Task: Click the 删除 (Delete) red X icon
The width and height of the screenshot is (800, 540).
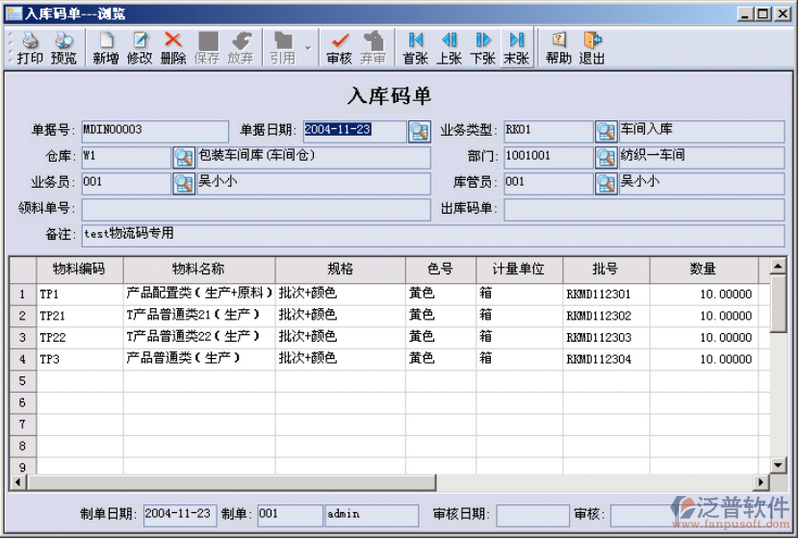Action: pyautogui.click(x=173, y=47)
